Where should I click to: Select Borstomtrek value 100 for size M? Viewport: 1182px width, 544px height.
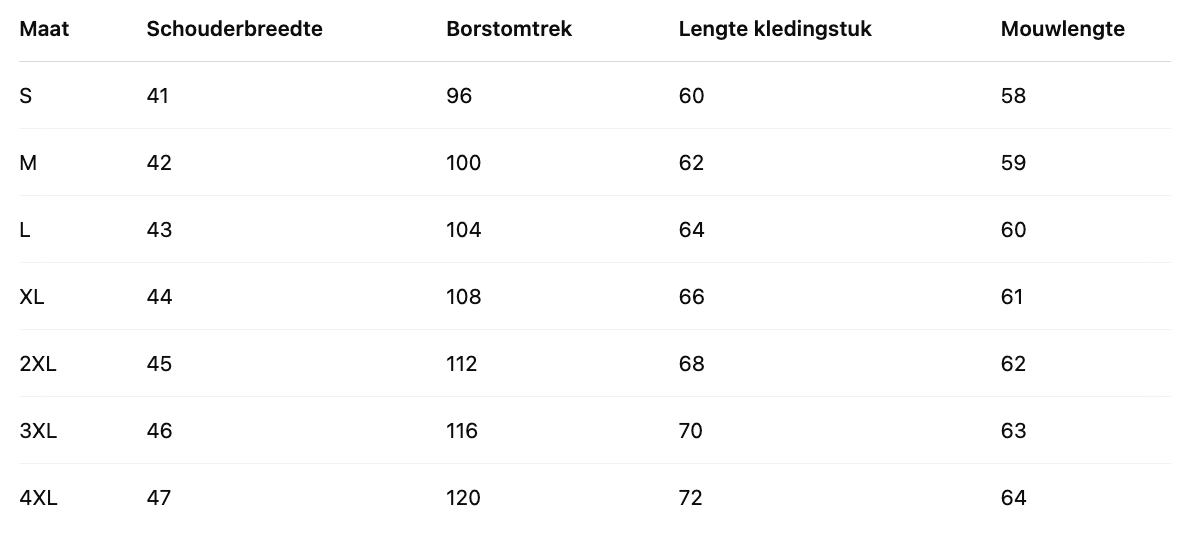pos(464,163)
